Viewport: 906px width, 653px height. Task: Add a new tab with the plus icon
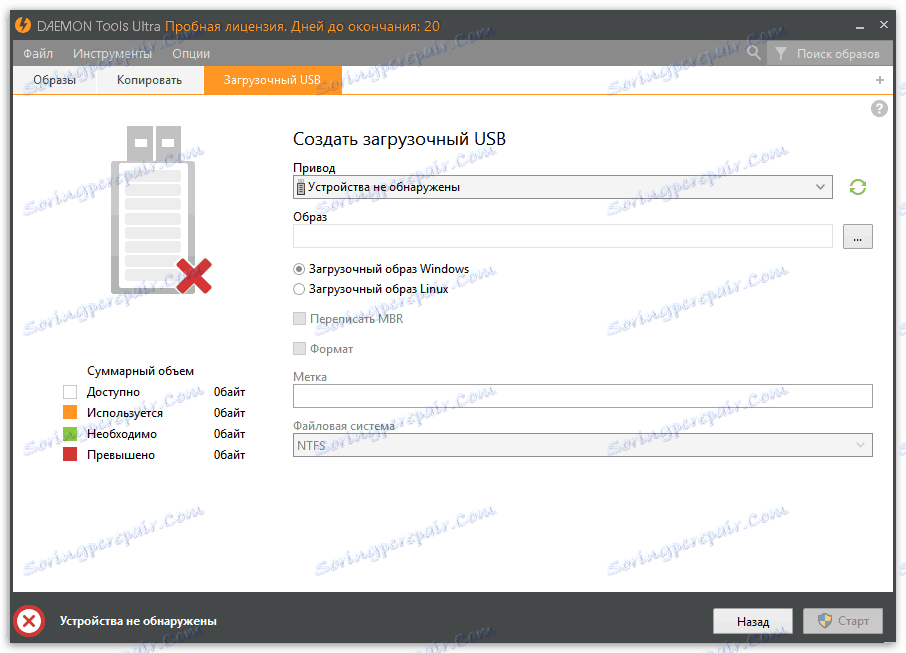pyautogui.click(x=879, y=80)
